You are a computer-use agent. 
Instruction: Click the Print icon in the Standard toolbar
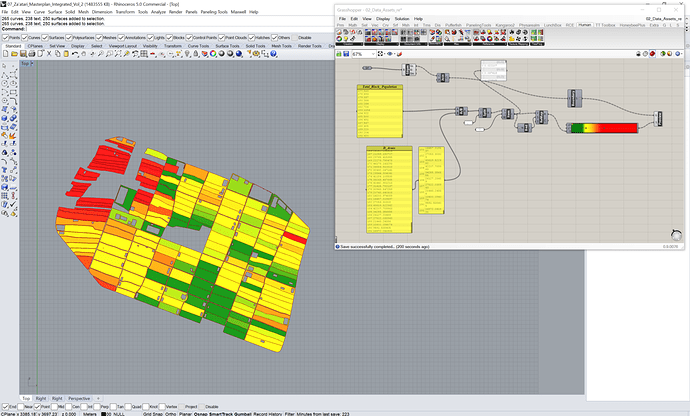click(x=32, y=54)
